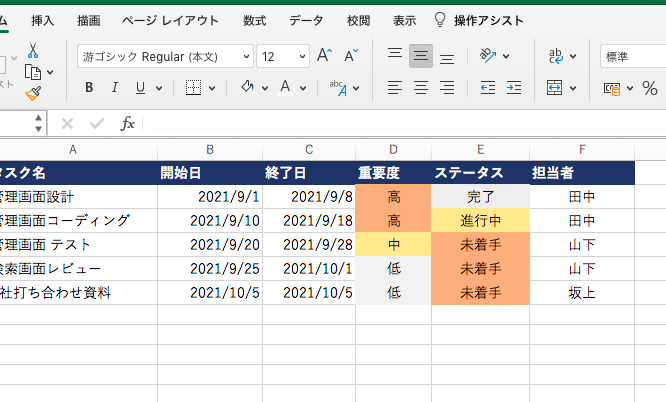Select yellow 中 priority cell
Viewport: 666px width, 402px height.
393,244
